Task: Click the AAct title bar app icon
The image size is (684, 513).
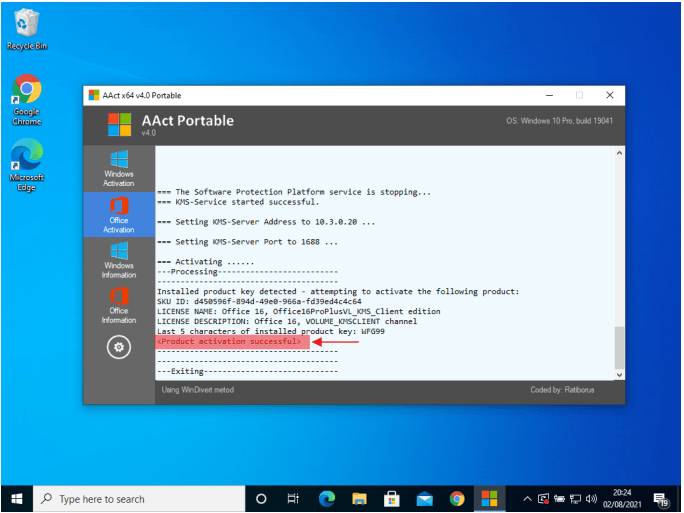Action: (94, 95)
